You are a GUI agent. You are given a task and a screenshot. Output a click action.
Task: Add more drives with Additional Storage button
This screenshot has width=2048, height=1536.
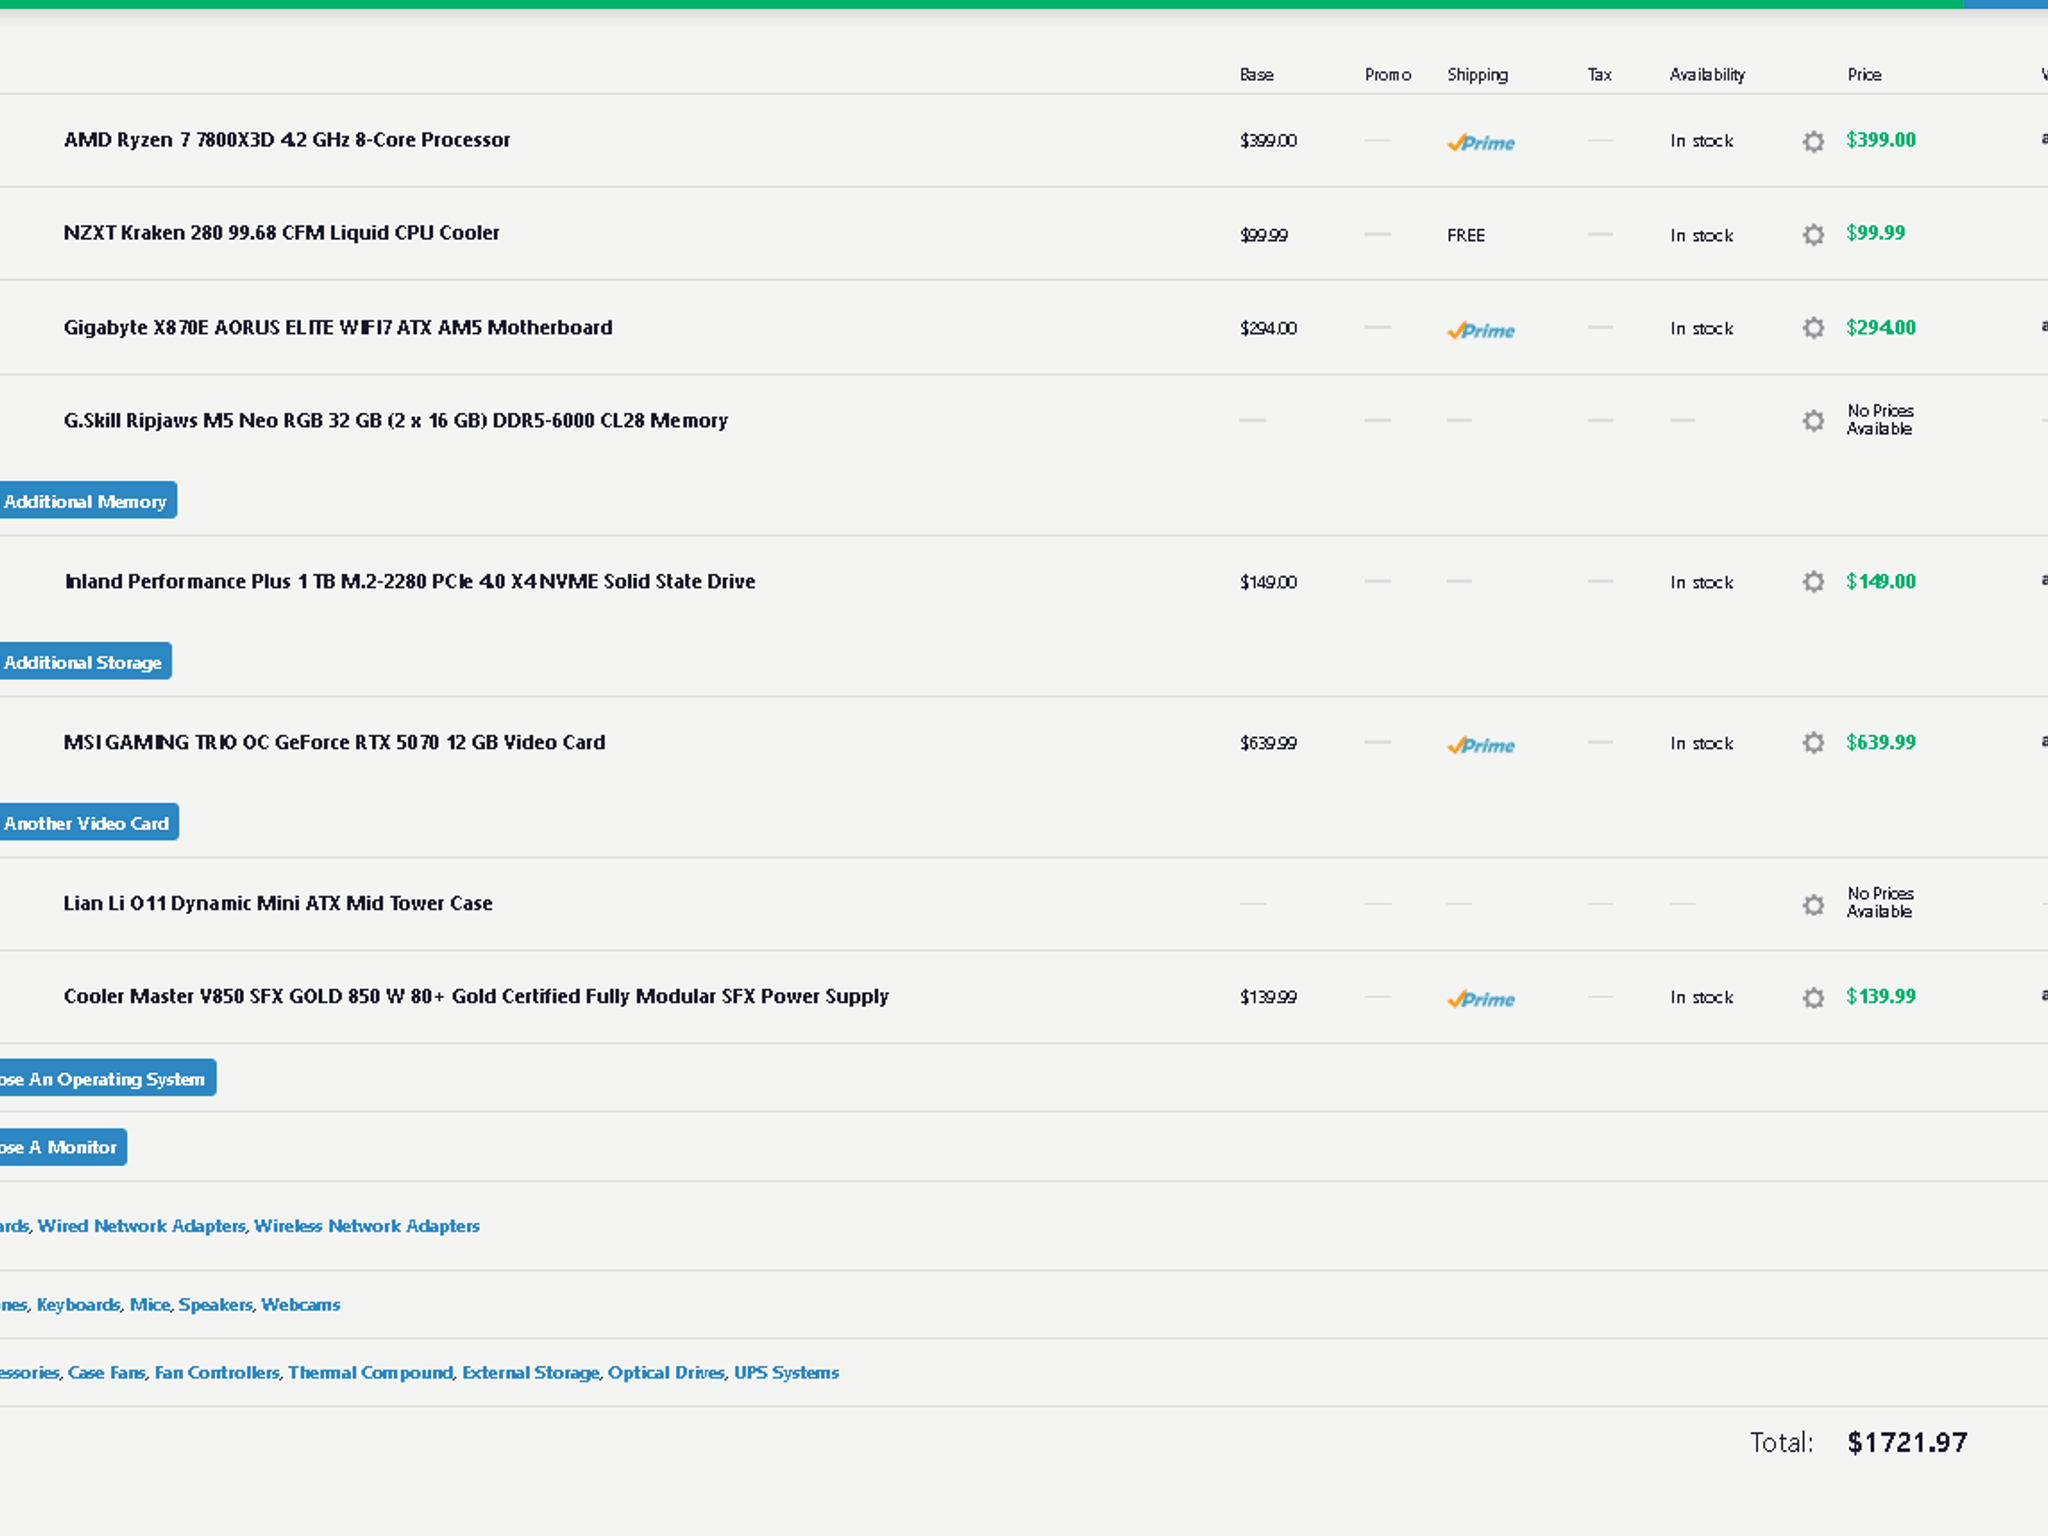point(84,662)
